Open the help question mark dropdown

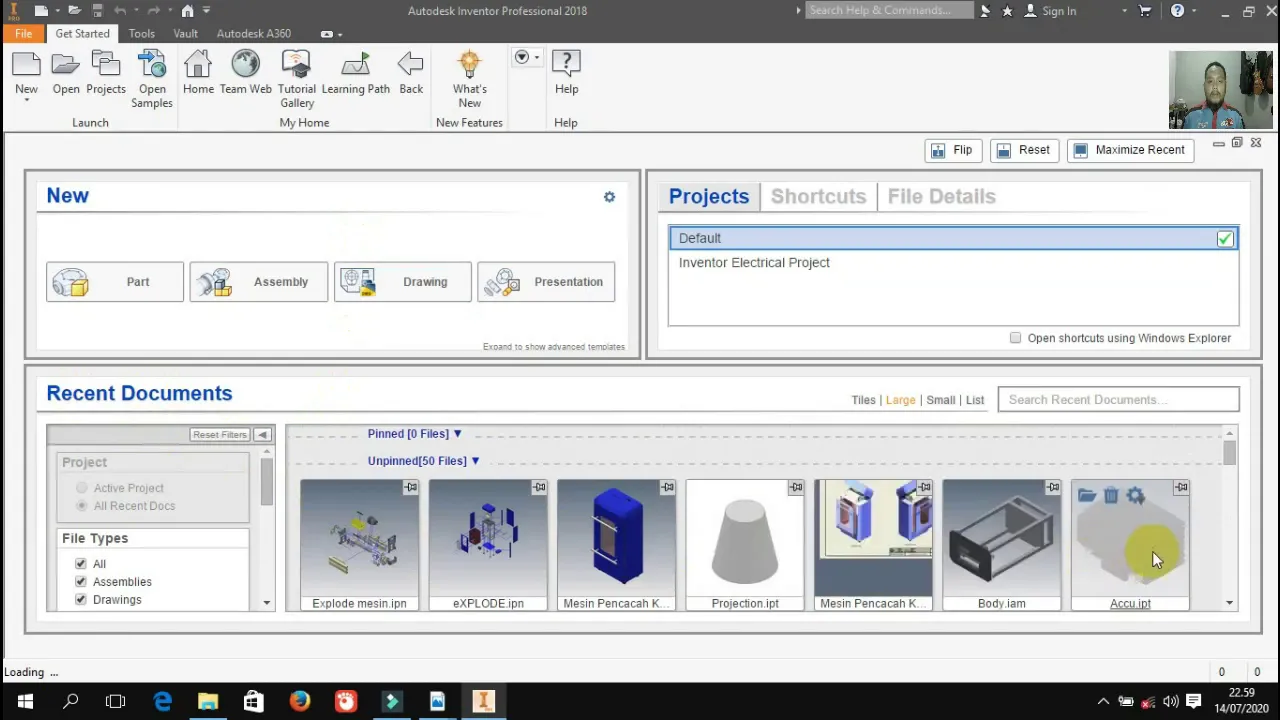click(1194, 11)
